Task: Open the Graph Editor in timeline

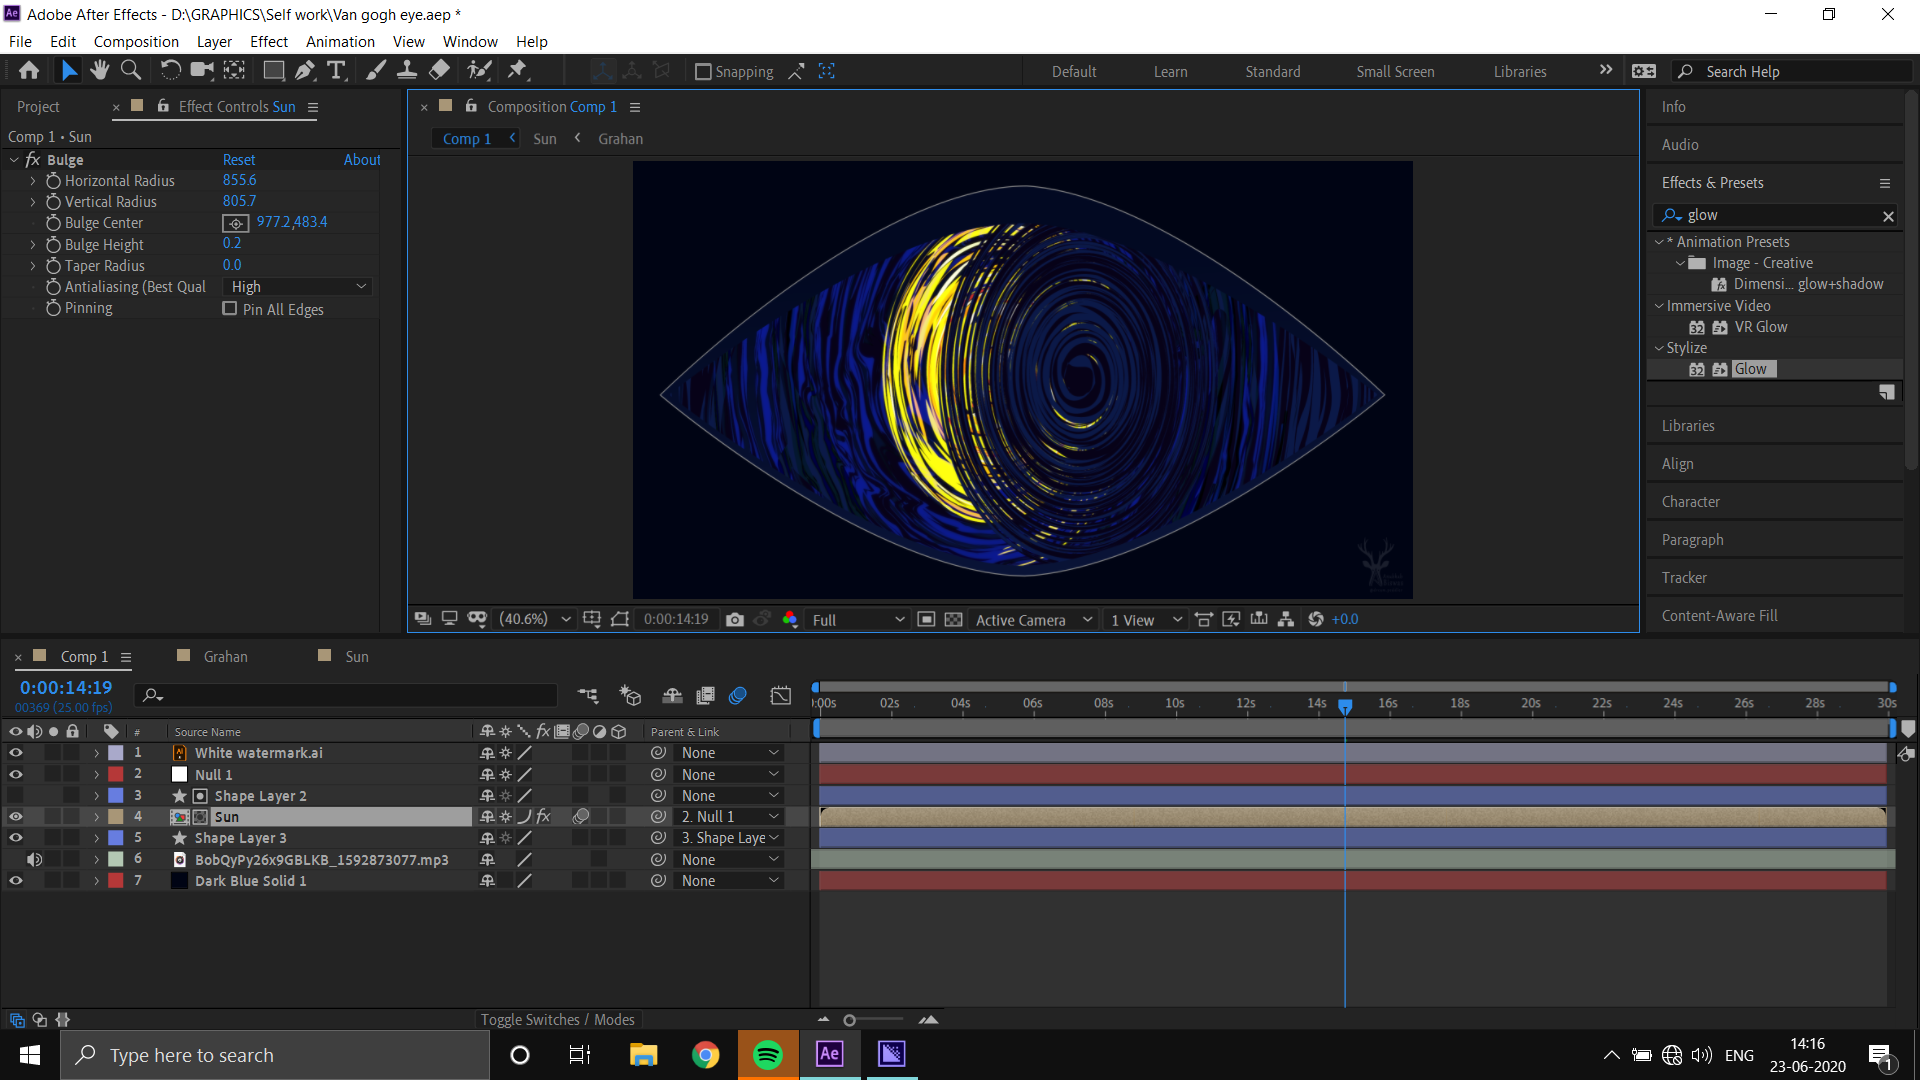Action: point(781,695)
